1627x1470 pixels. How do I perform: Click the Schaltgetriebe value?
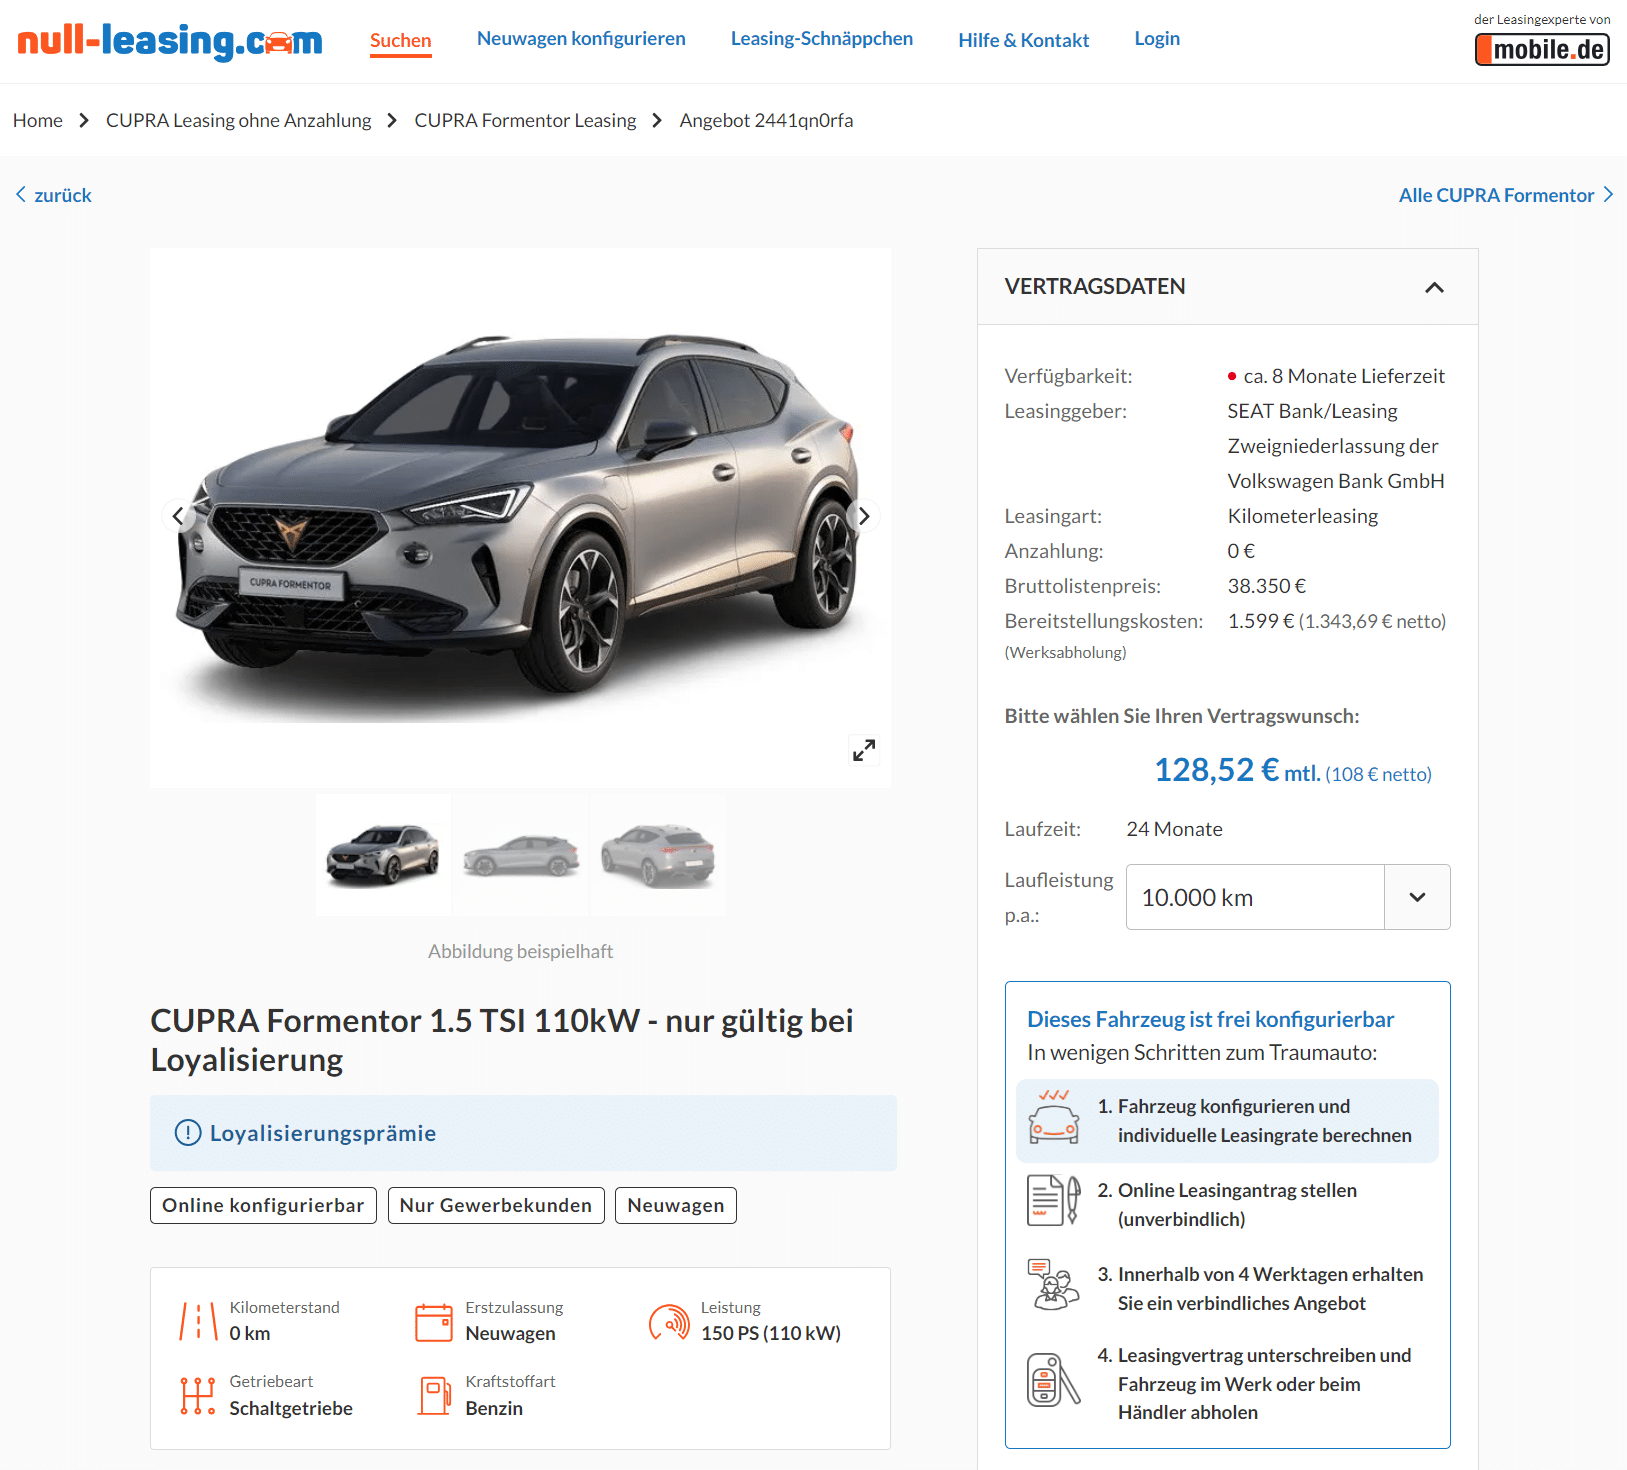(x=291, y=1408)
